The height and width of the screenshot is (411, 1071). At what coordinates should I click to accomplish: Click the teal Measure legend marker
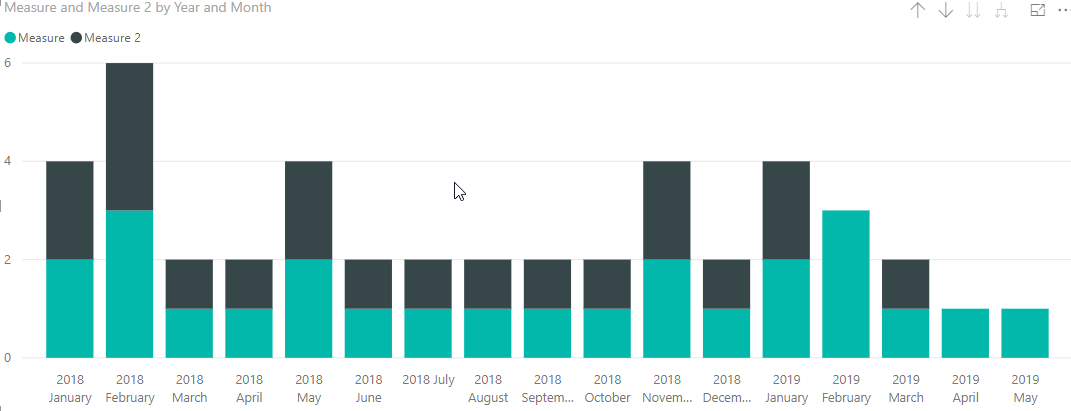pos(10,38)
